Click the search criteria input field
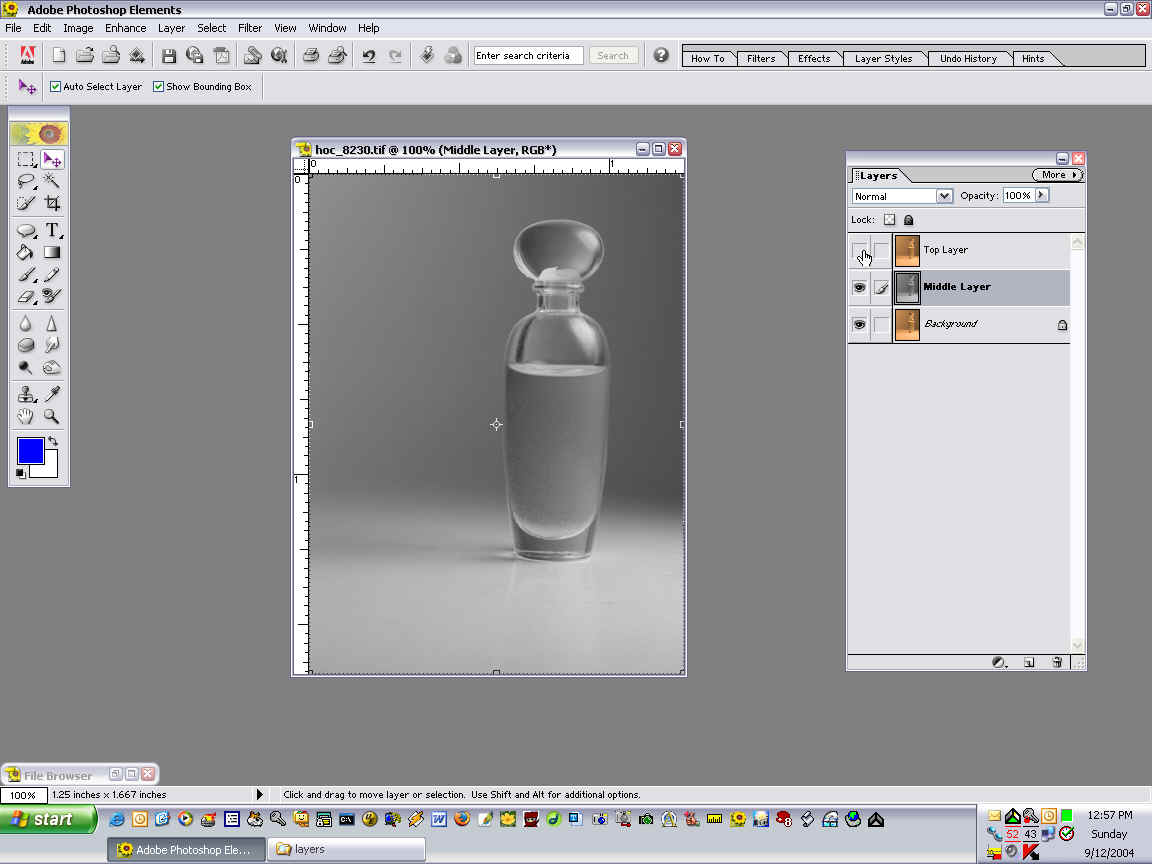Image resolution: width=1152 pixels, height=864 pixels. point(528,56)
